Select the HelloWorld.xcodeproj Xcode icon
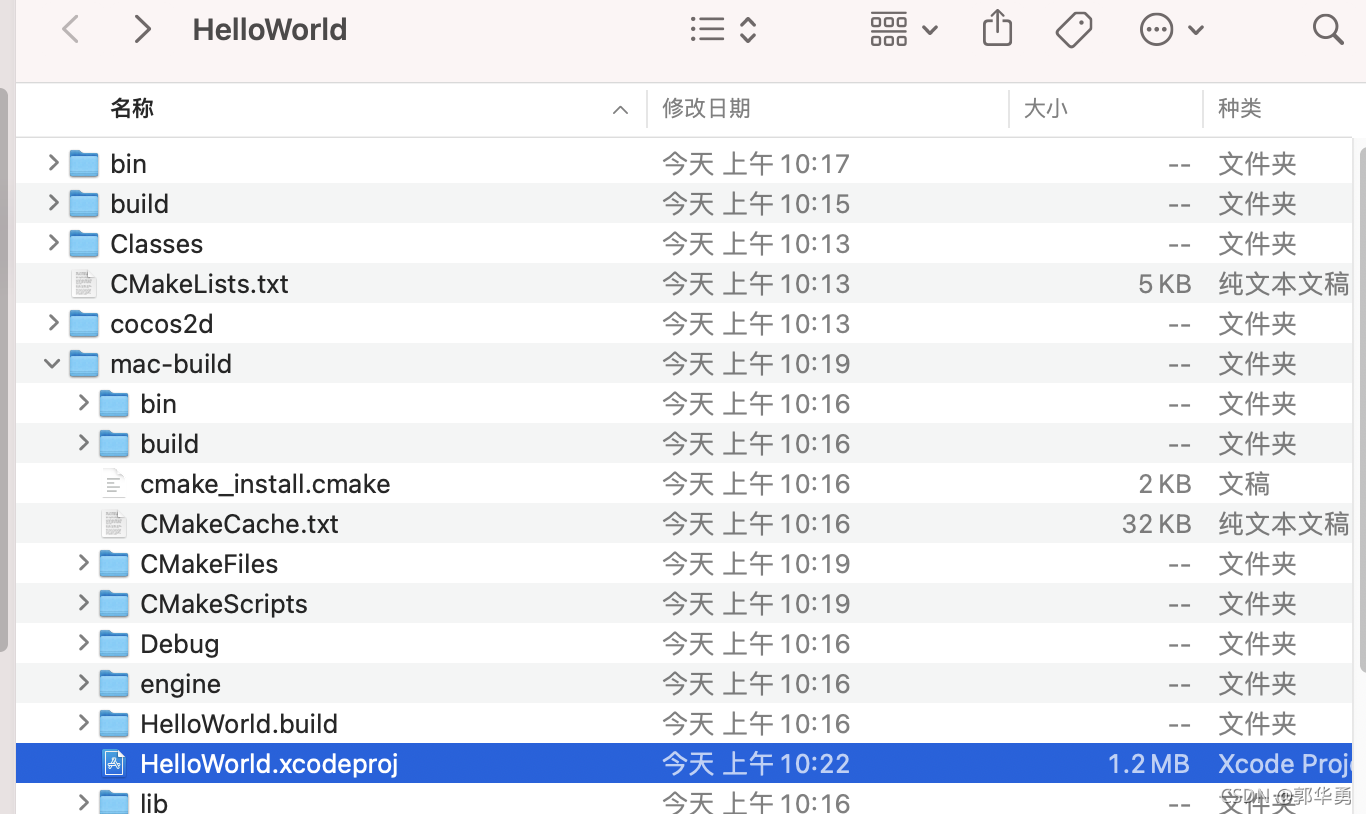This screenshot has width=1366, height=814. [x=114, y=764]
